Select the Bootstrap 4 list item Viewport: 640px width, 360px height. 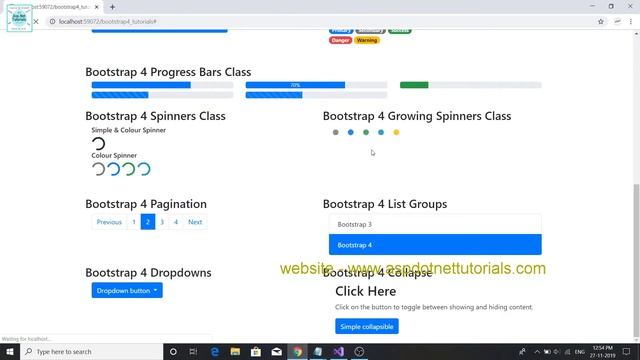pos(435,244)
